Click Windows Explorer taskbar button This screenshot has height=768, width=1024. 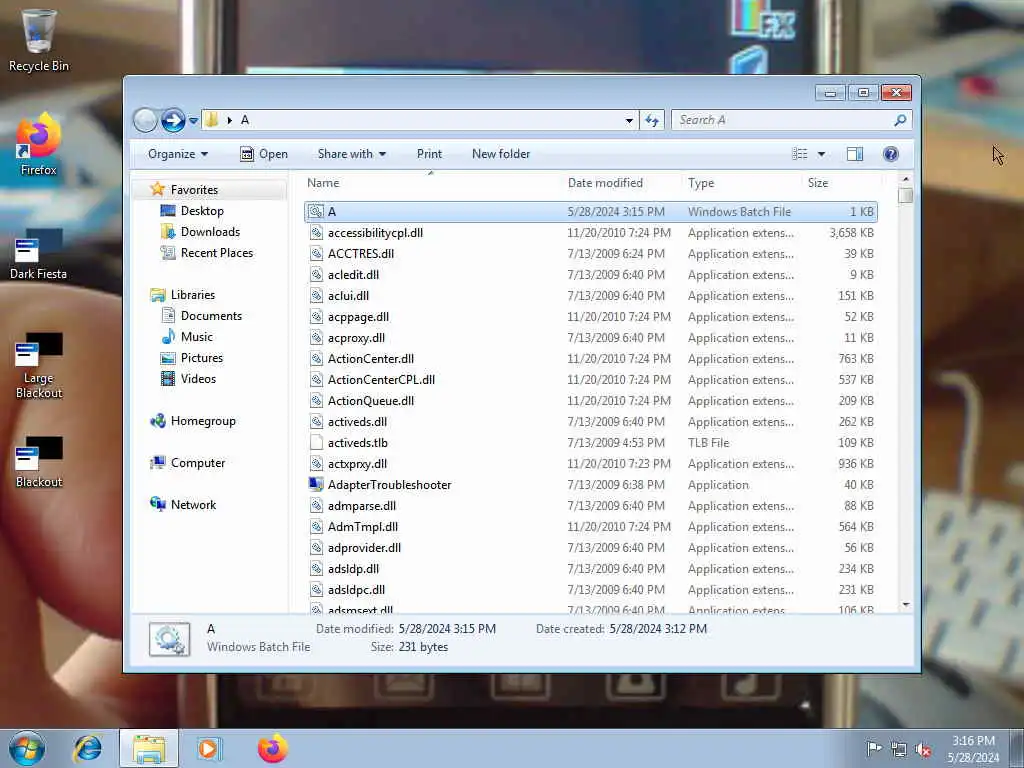tap(149, 749)
